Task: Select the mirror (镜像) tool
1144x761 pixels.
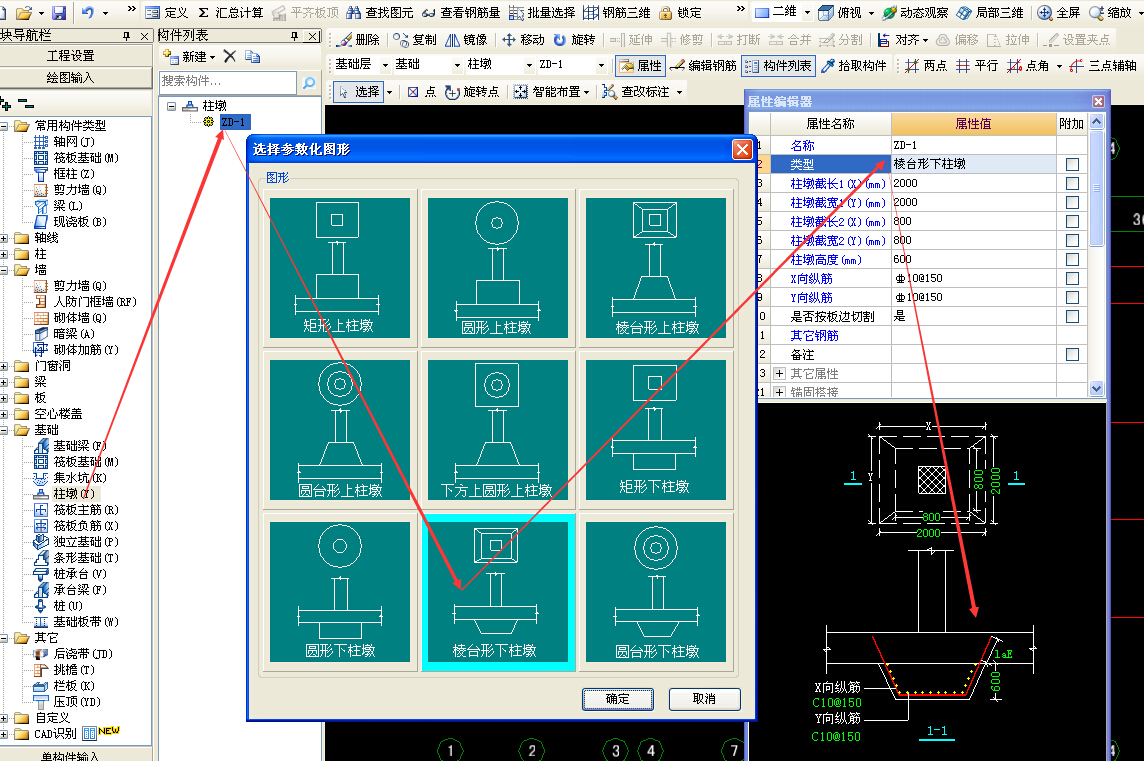Action: (466, 39)
